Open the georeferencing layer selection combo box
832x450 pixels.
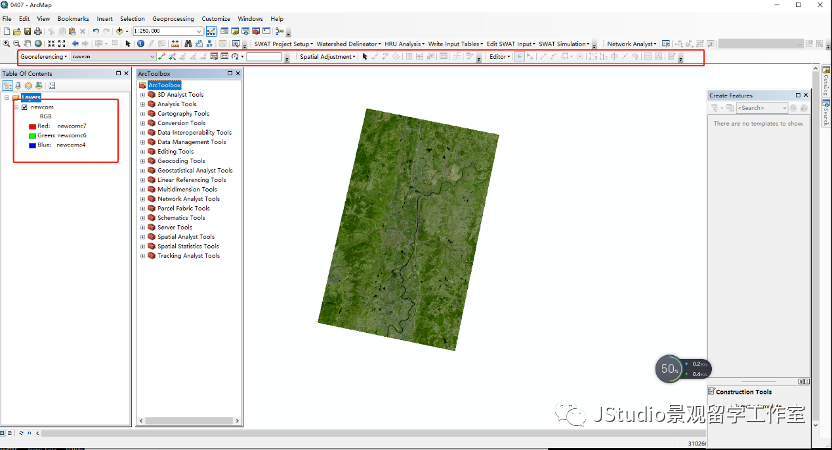tap(113, 56)
